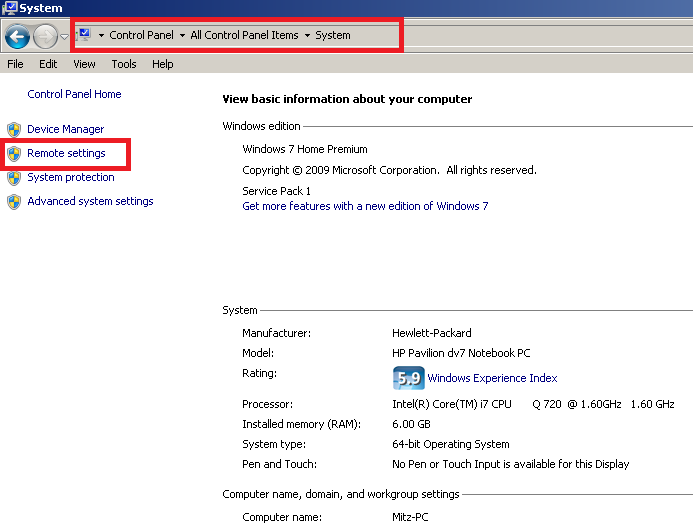The image size is (693, 526).
Task: Click the View basic information heading
Action: click(347, 99)
